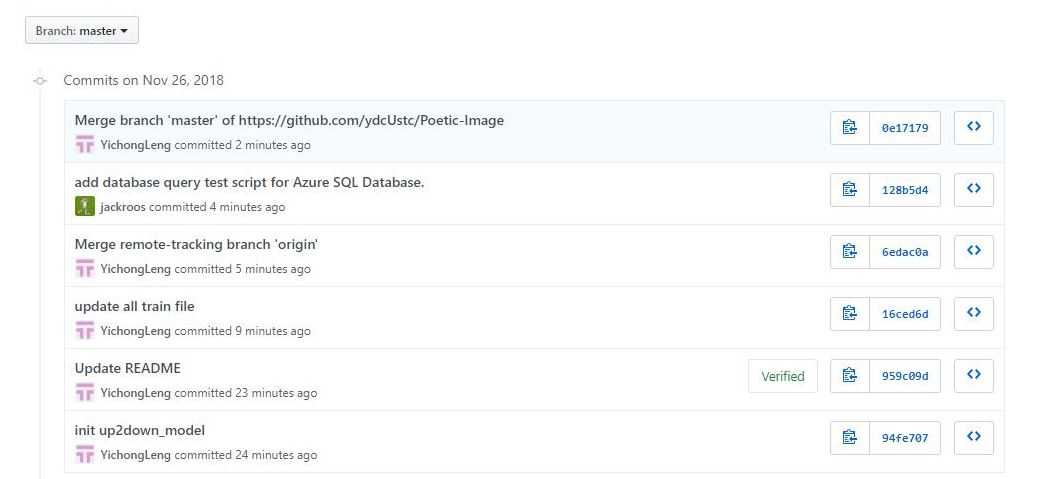This screenshot has height=479, width=1064.
Task: Copy full SHA for commit 959c09d
Action: coord(850,376)
